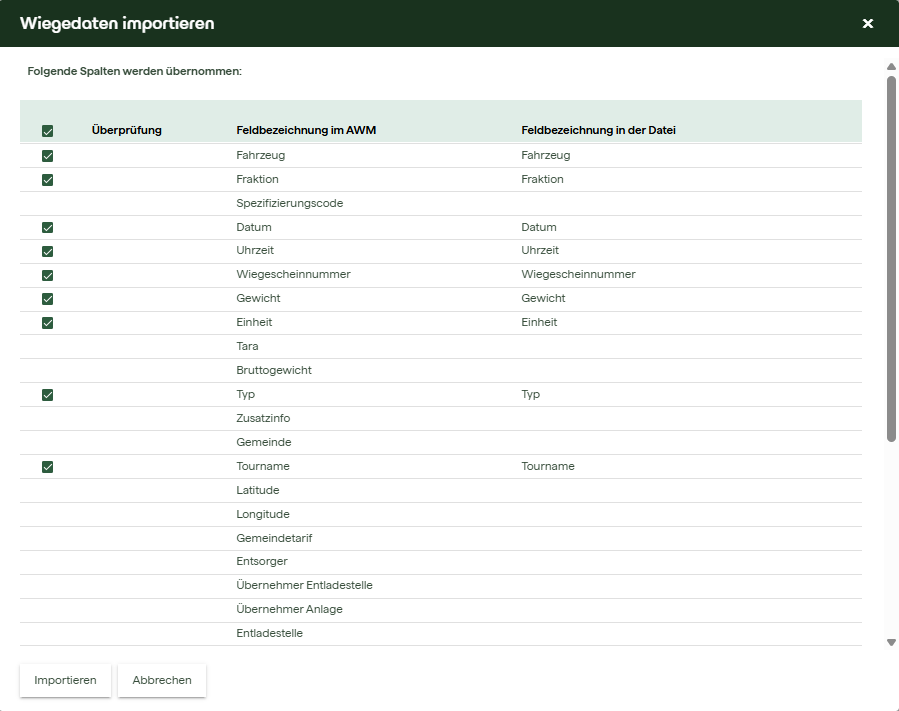The width and height of the screenshot is (899, 711).
Task: Click the Importieren button
Action: [x=65, y=680]
